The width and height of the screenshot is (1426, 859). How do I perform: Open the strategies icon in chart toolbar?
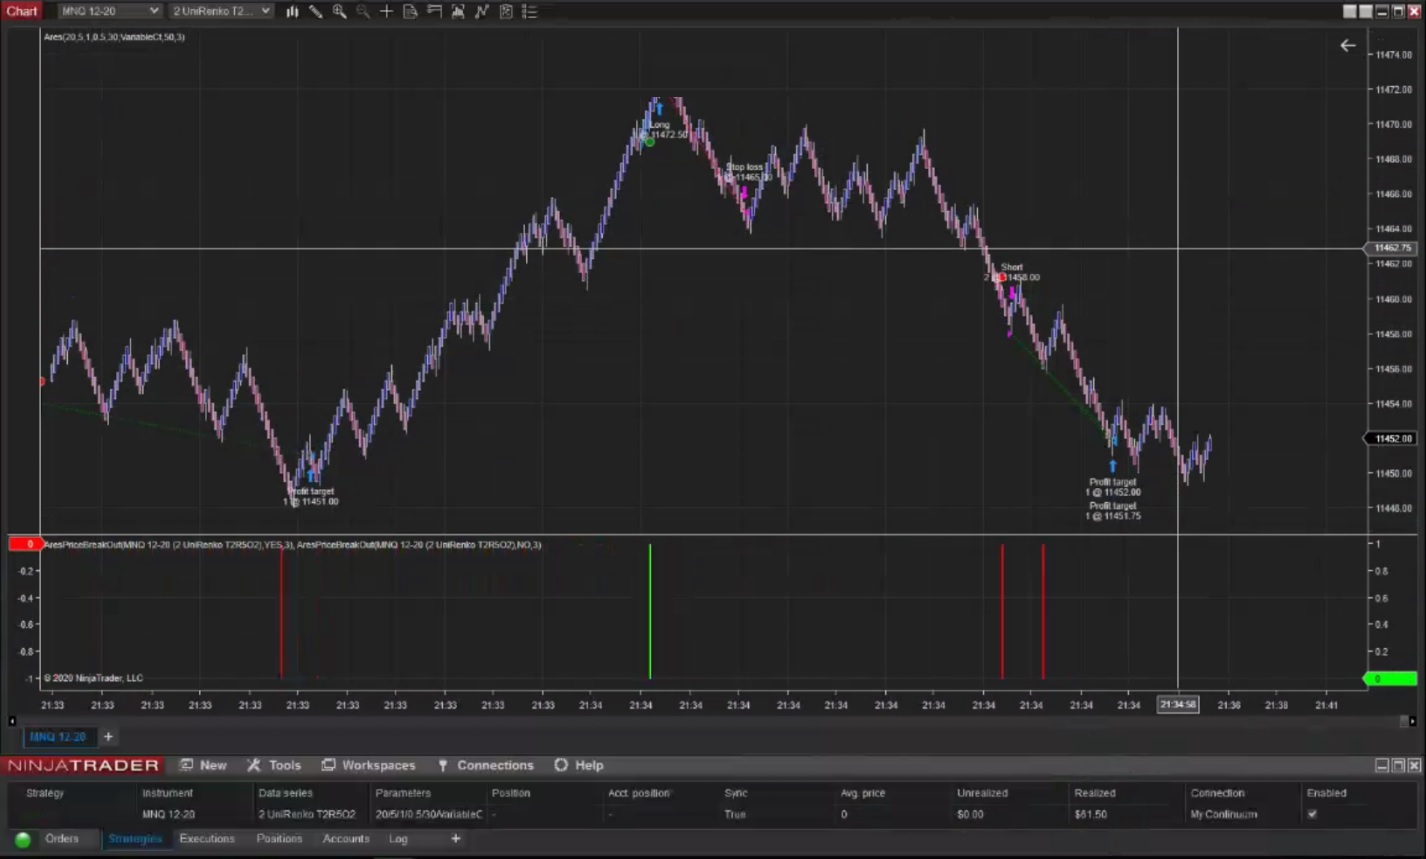pyautogui.click(x=506, y=11)
